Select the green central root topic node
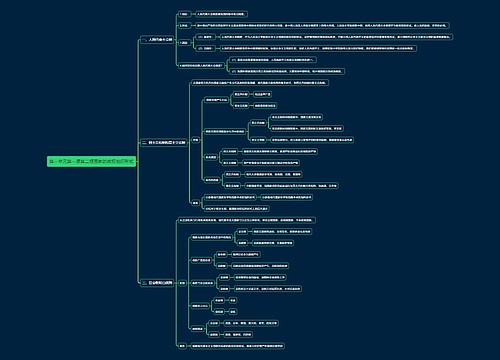Image resolution: width=500 pixels, height=360 pixels. 91,162
